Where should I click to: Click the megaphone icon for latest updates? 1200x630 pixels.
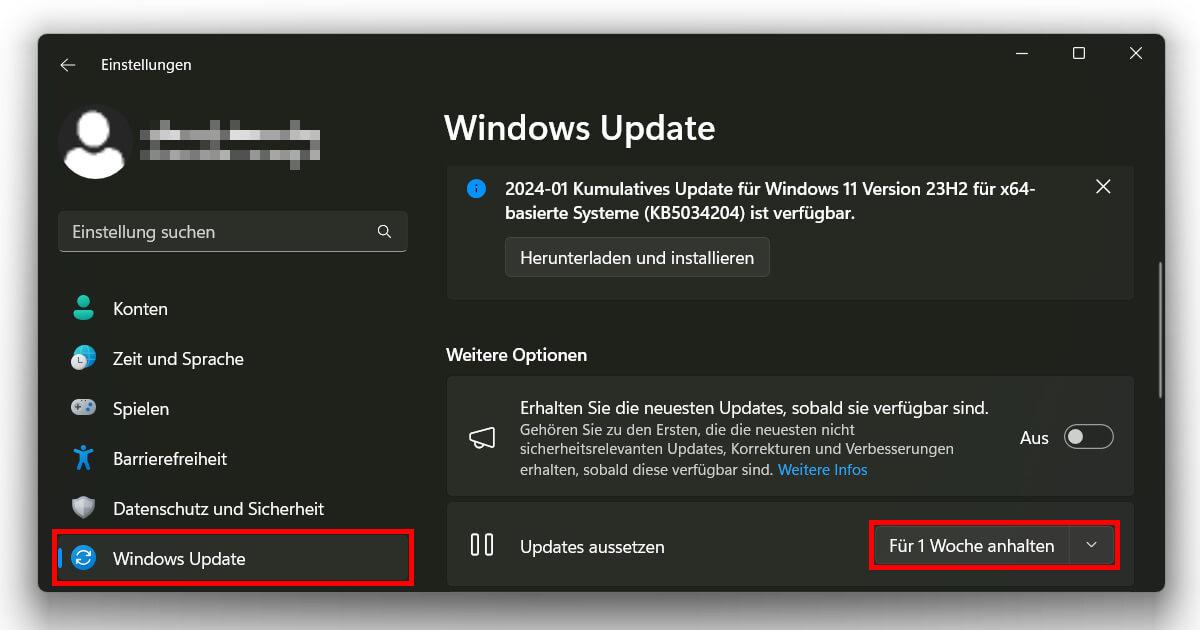coord(484,436)
